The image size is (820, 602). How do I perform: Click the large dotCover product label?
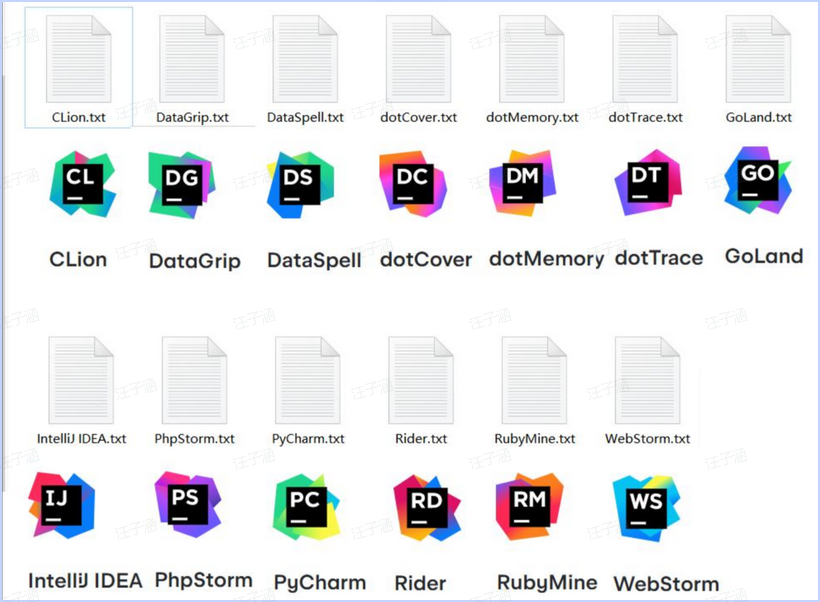tap(426, 259)
